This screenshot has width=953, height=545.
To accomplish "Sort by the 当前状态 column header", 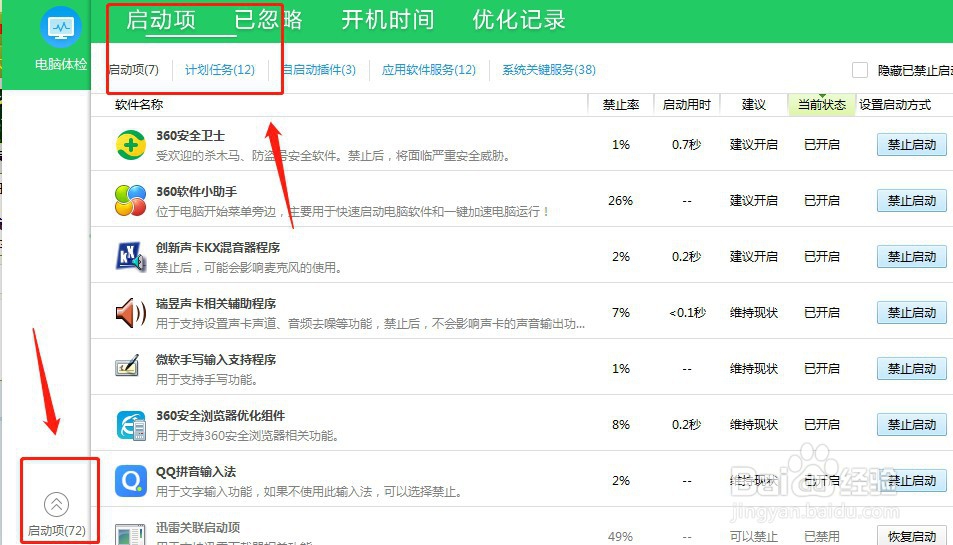I will tap(822, 105).
